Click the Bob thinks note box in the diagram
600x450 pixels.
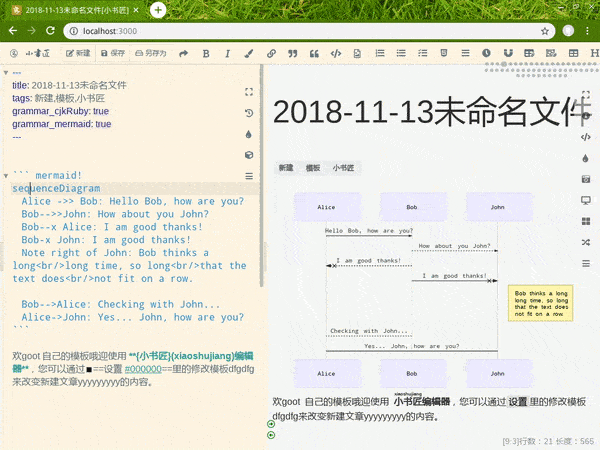540,303
